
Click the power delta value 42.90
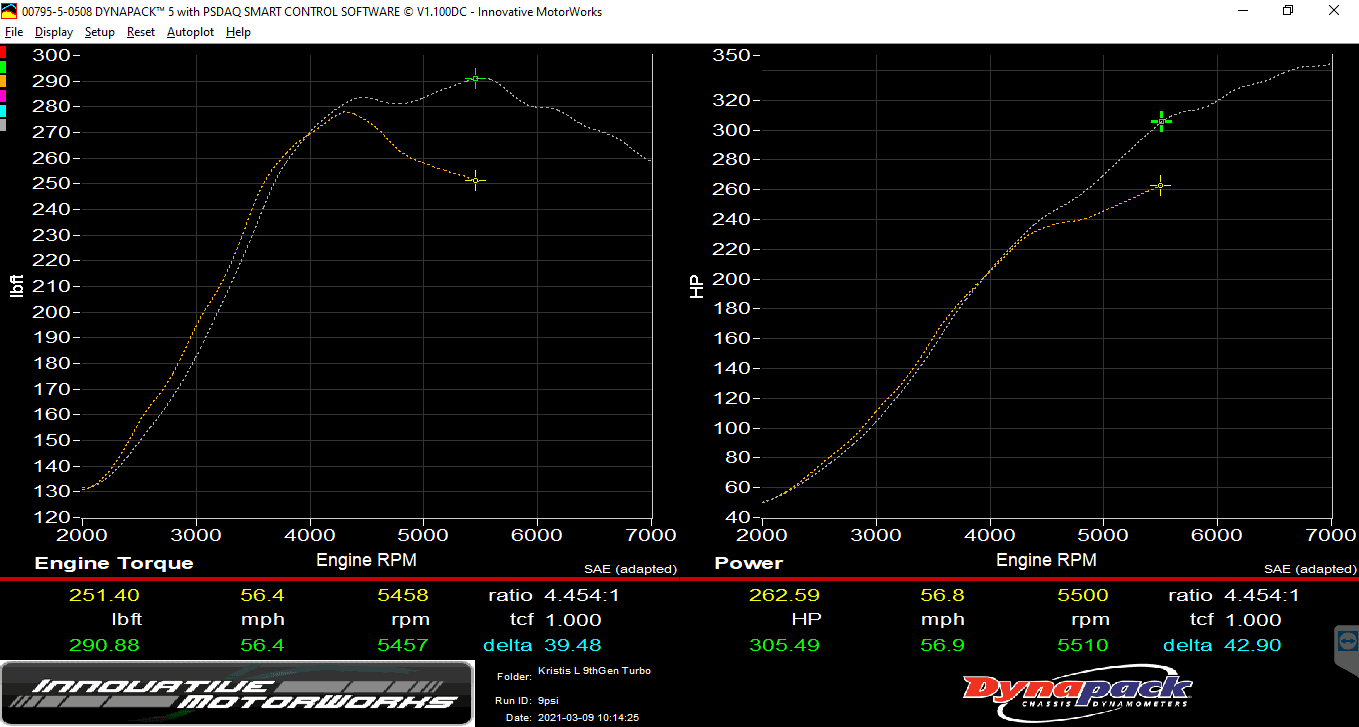pos(1253,645)
